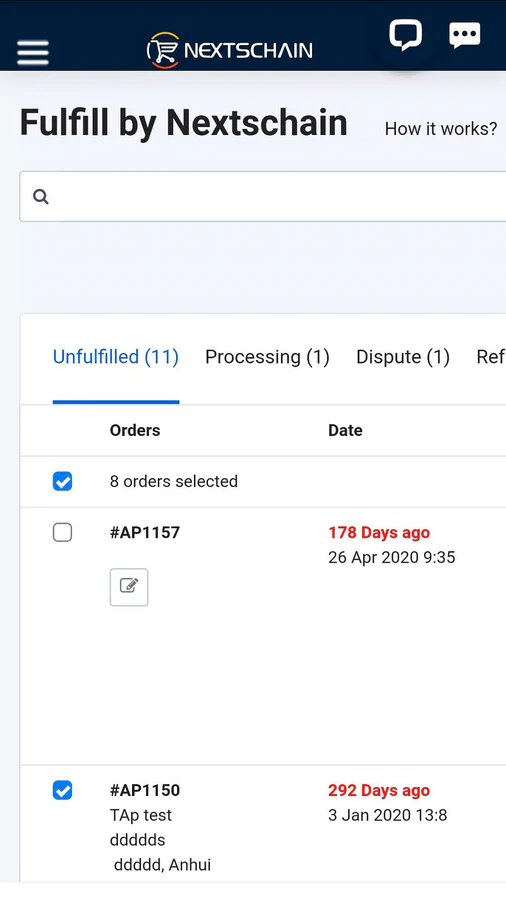Screen dimensions: 506x900
Task: Open the outlined chat bubble icon
Action: 406,35
